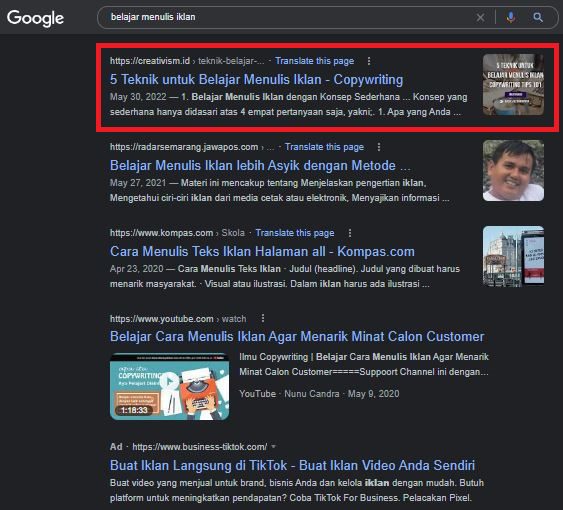Screen dimensions: 563x510
Task: Click the https://www.youtube.com › watch URL text
Action: 178,319
